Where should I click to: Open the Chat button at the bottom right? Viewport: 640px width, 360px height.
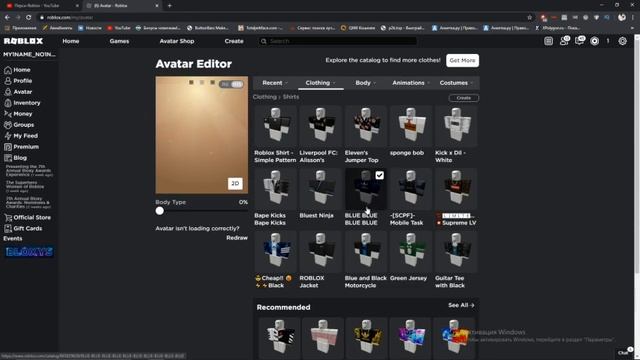[624, 353]
